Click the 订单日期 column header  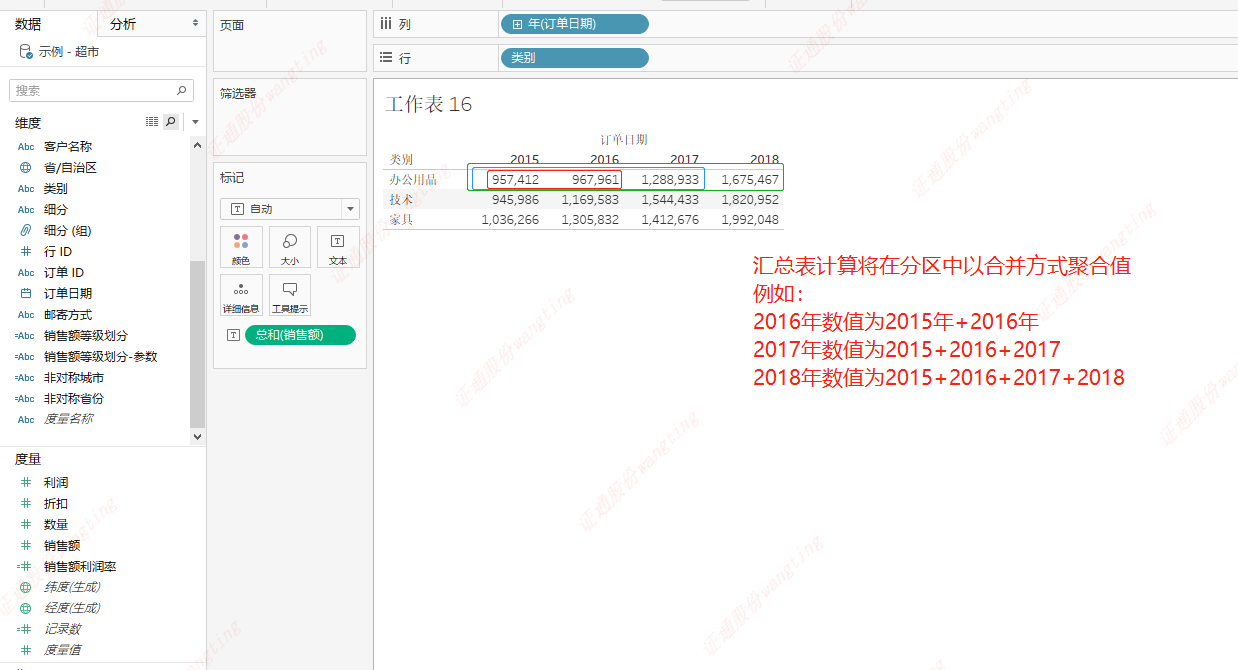624,140
